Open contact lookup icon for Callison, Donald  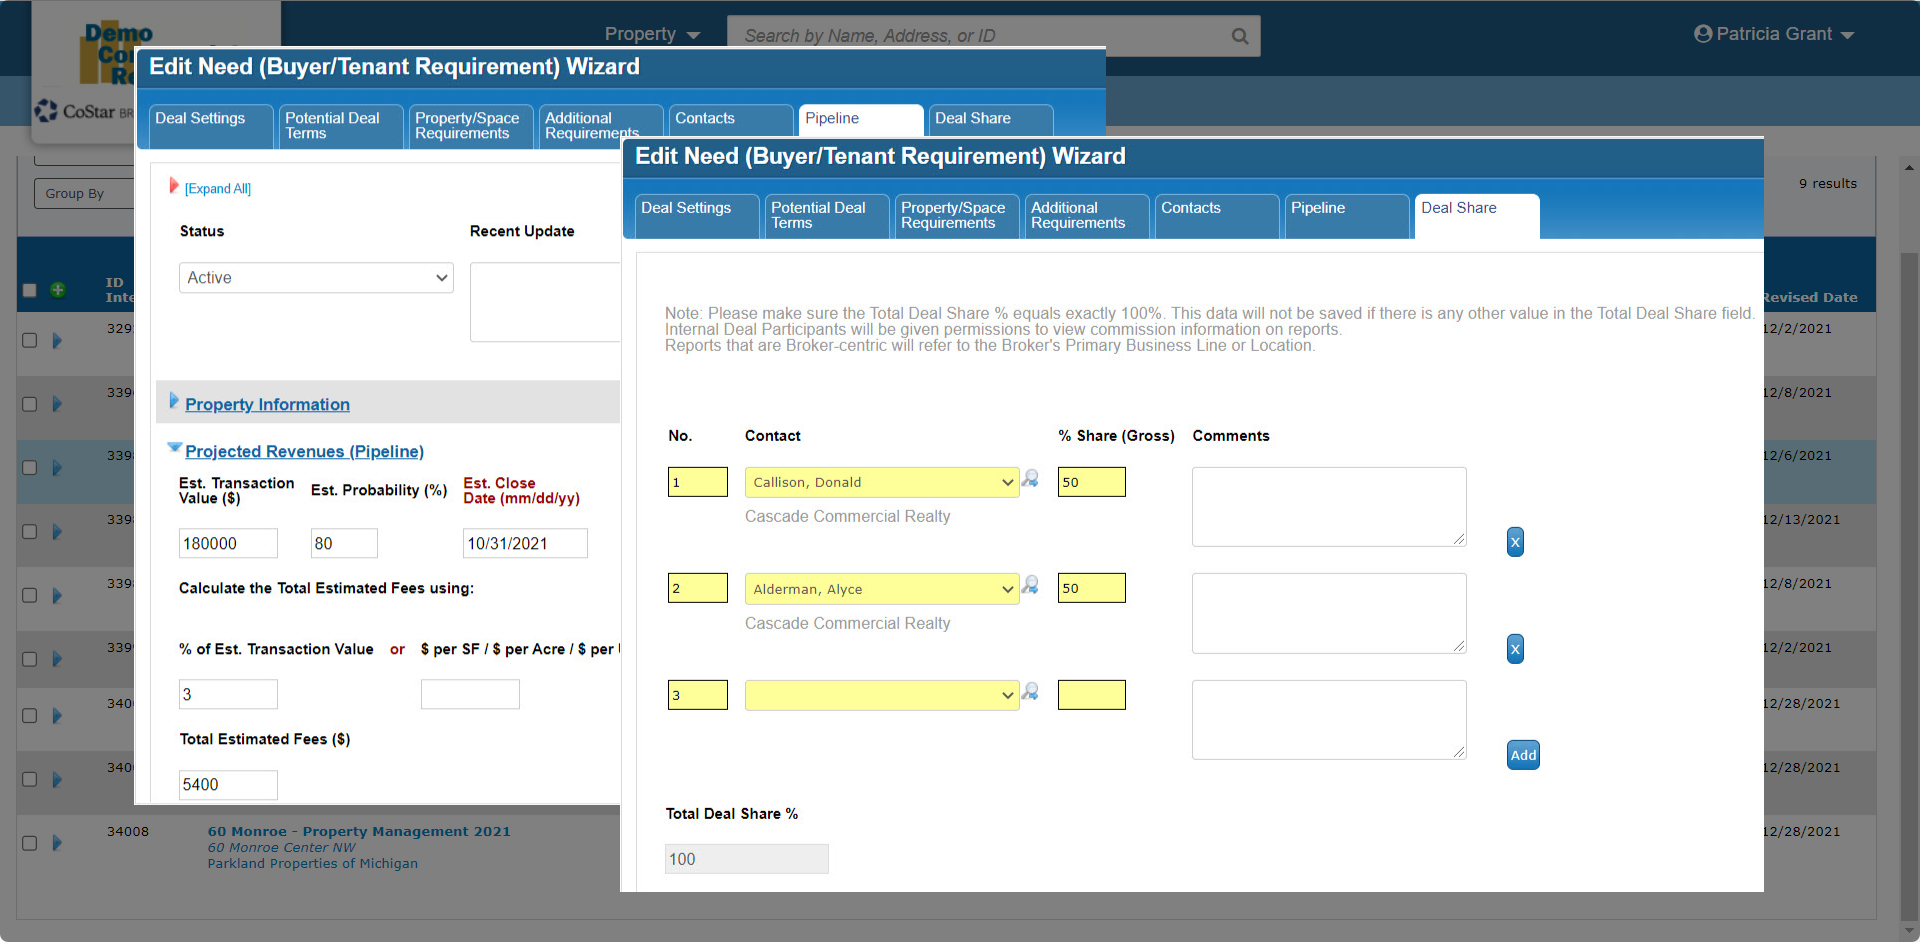pyautogui.click(x=1030, y=479)
